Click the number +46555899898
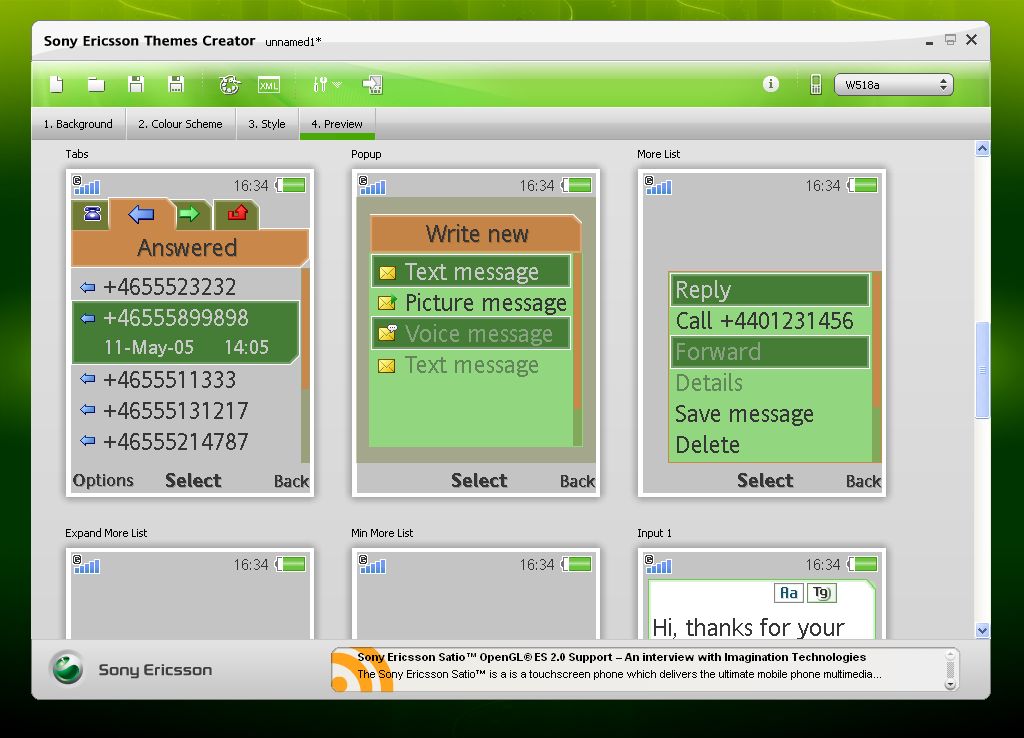Screen dimensions: 1024x738 [x=176, y=318]
